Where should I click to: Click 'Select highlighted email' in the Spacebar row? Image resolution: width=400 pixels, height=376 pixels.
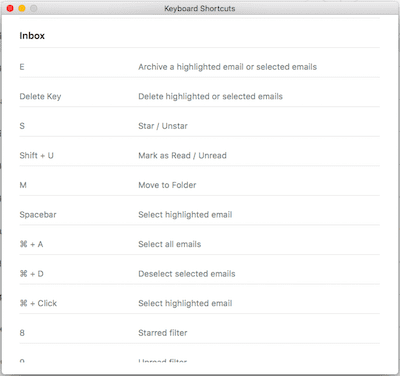click(x=185, y=215)
